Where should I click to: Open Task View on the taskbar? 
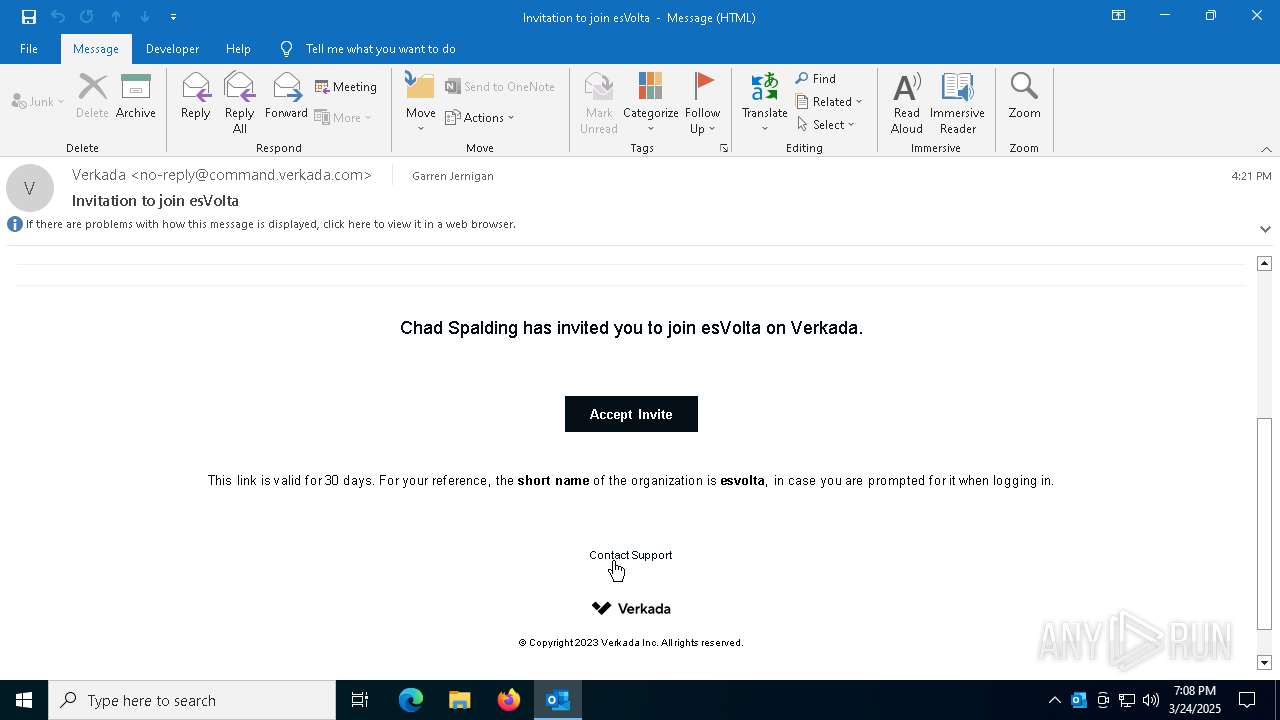pos(360,700)
